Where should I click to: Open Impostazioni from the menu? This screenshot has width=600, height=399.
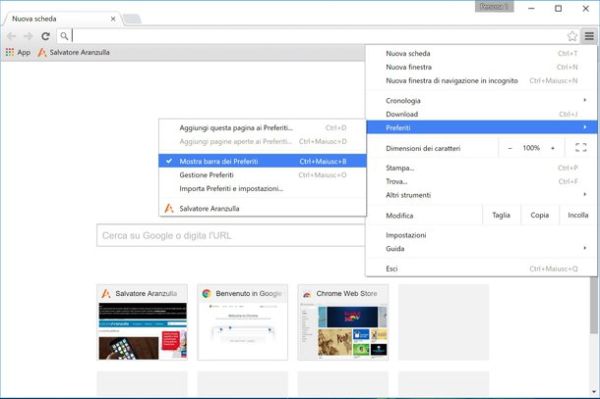(481, 235)
